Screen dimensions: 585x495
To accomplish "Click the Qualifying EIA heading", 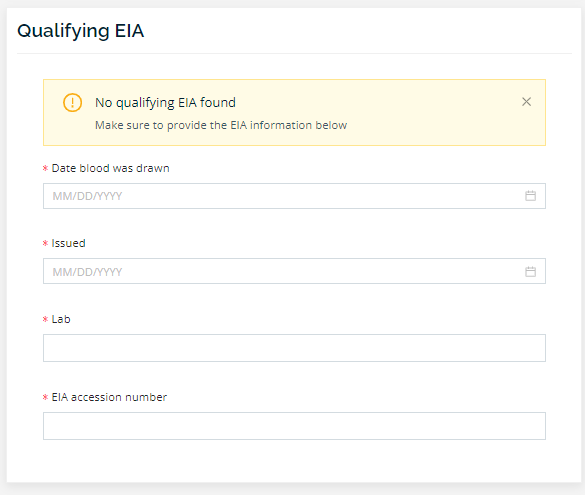I will tap(81, 31).
